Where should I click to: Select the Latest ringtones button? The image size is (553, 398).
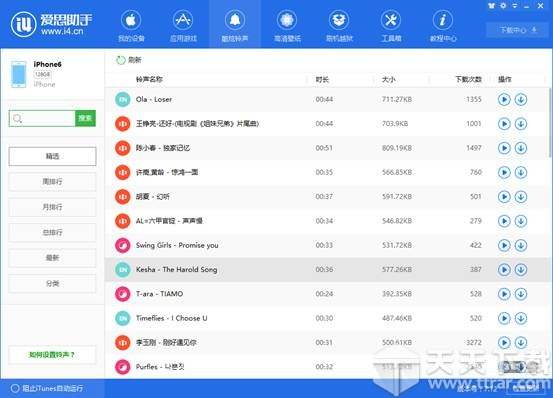(x=52, y=258)
